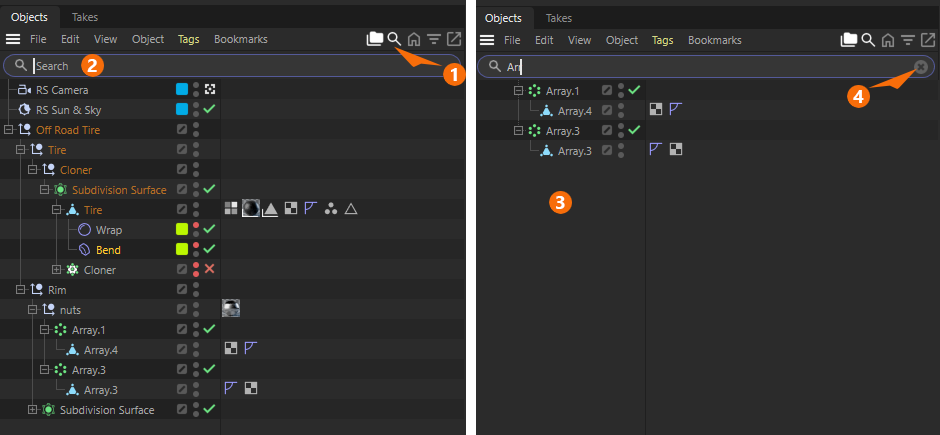Toggle the enable checkmark on right panel Array.3 generator

[634, 129]
